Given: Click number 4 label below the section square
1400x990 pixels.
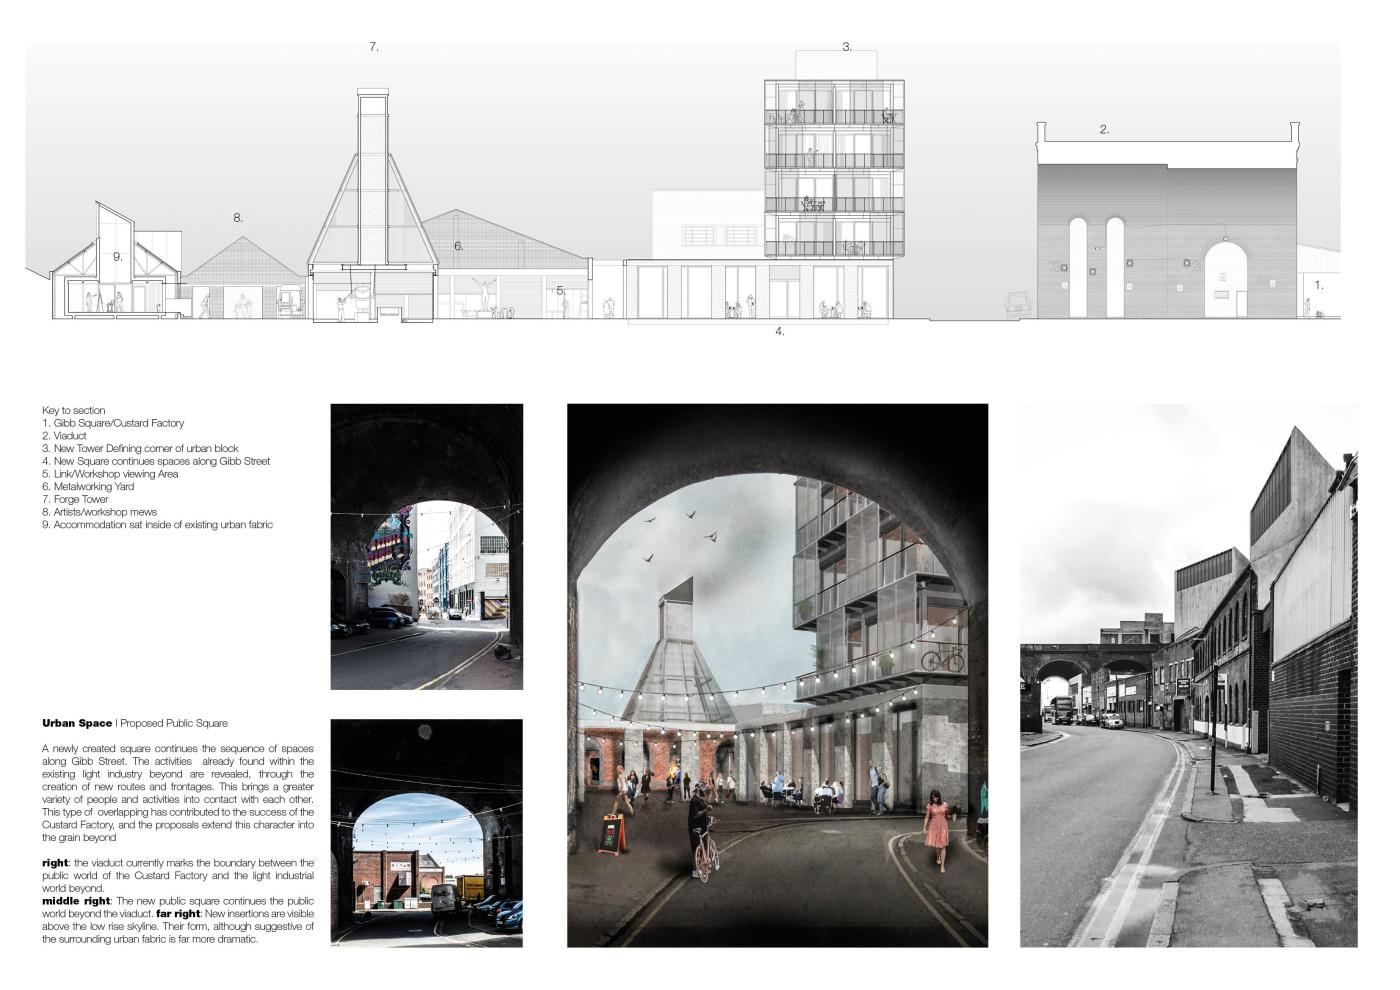Looking at the screenshot, I should coord(780,331).
